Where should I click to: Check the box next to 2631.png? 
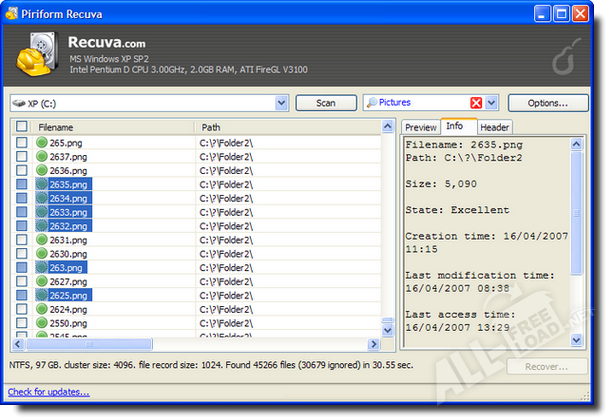22,240
